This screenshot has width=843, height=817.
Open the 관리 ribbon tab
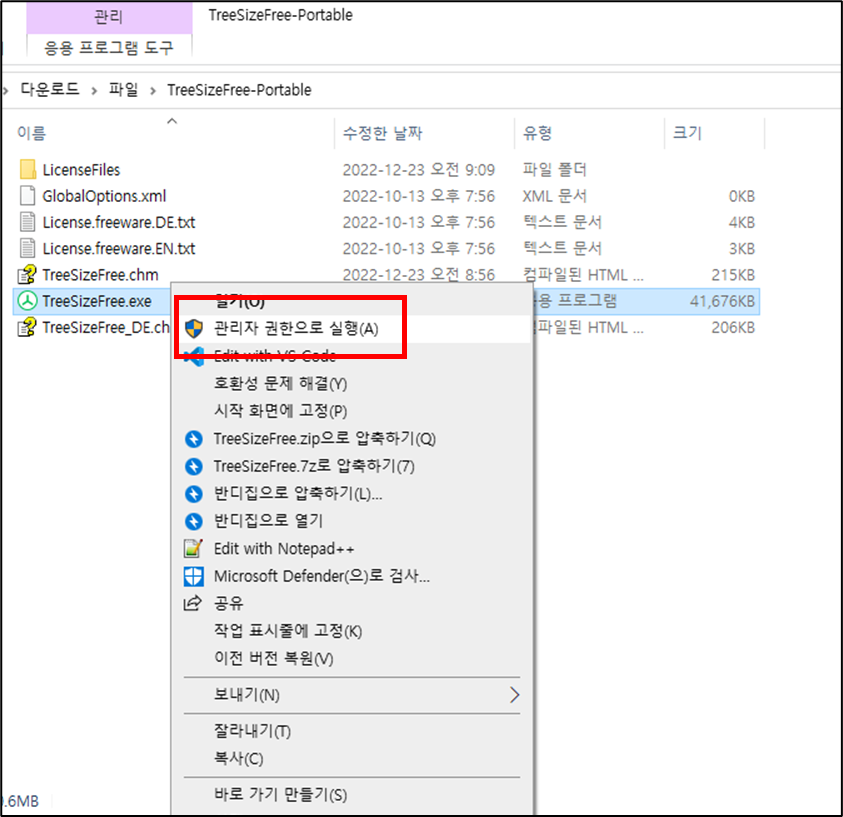click(x=109, y=17)
